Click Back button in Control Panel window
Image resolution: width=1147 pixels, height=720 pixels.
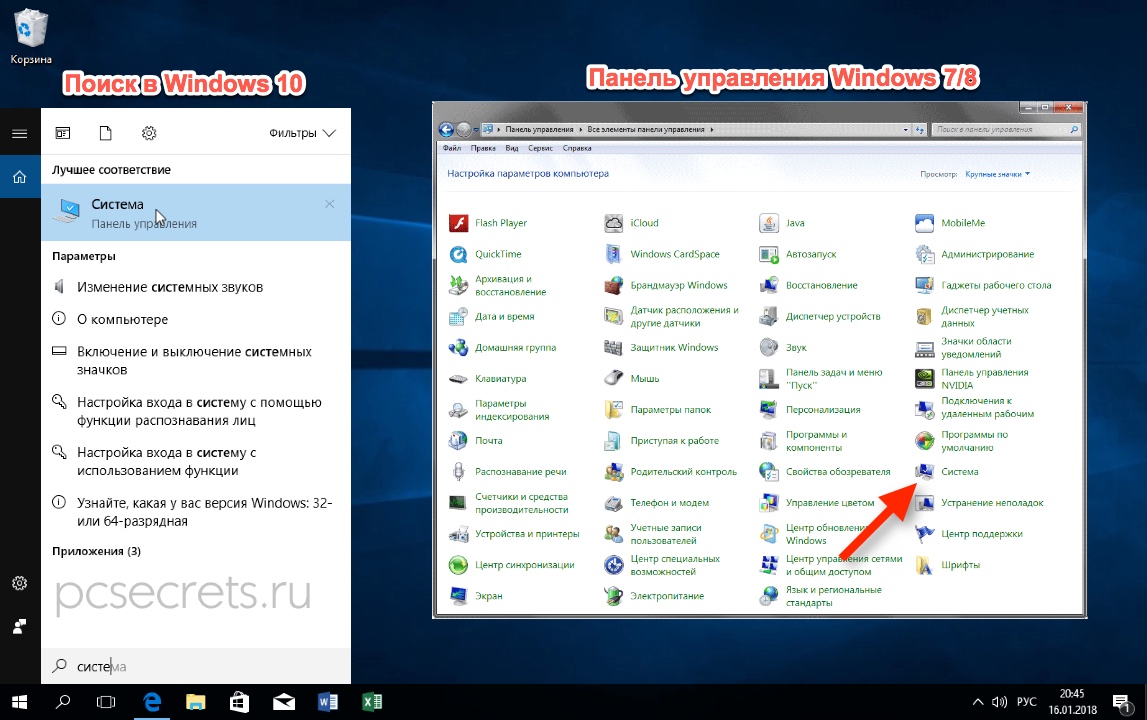(446, 130)
